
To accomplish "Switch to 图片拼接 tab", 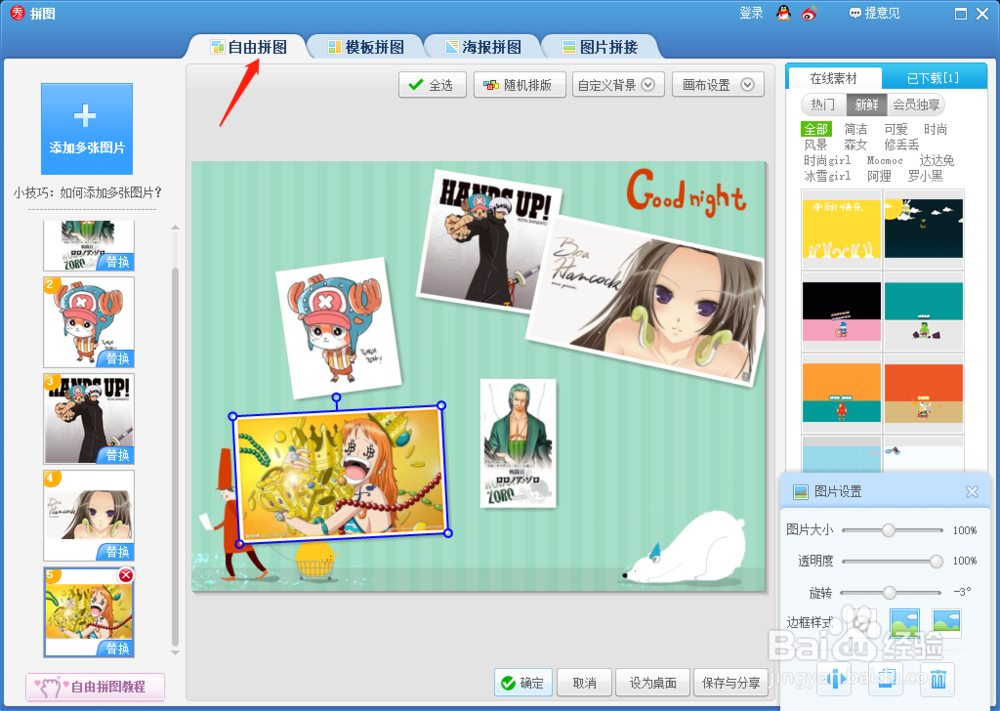I will [601, 47].
